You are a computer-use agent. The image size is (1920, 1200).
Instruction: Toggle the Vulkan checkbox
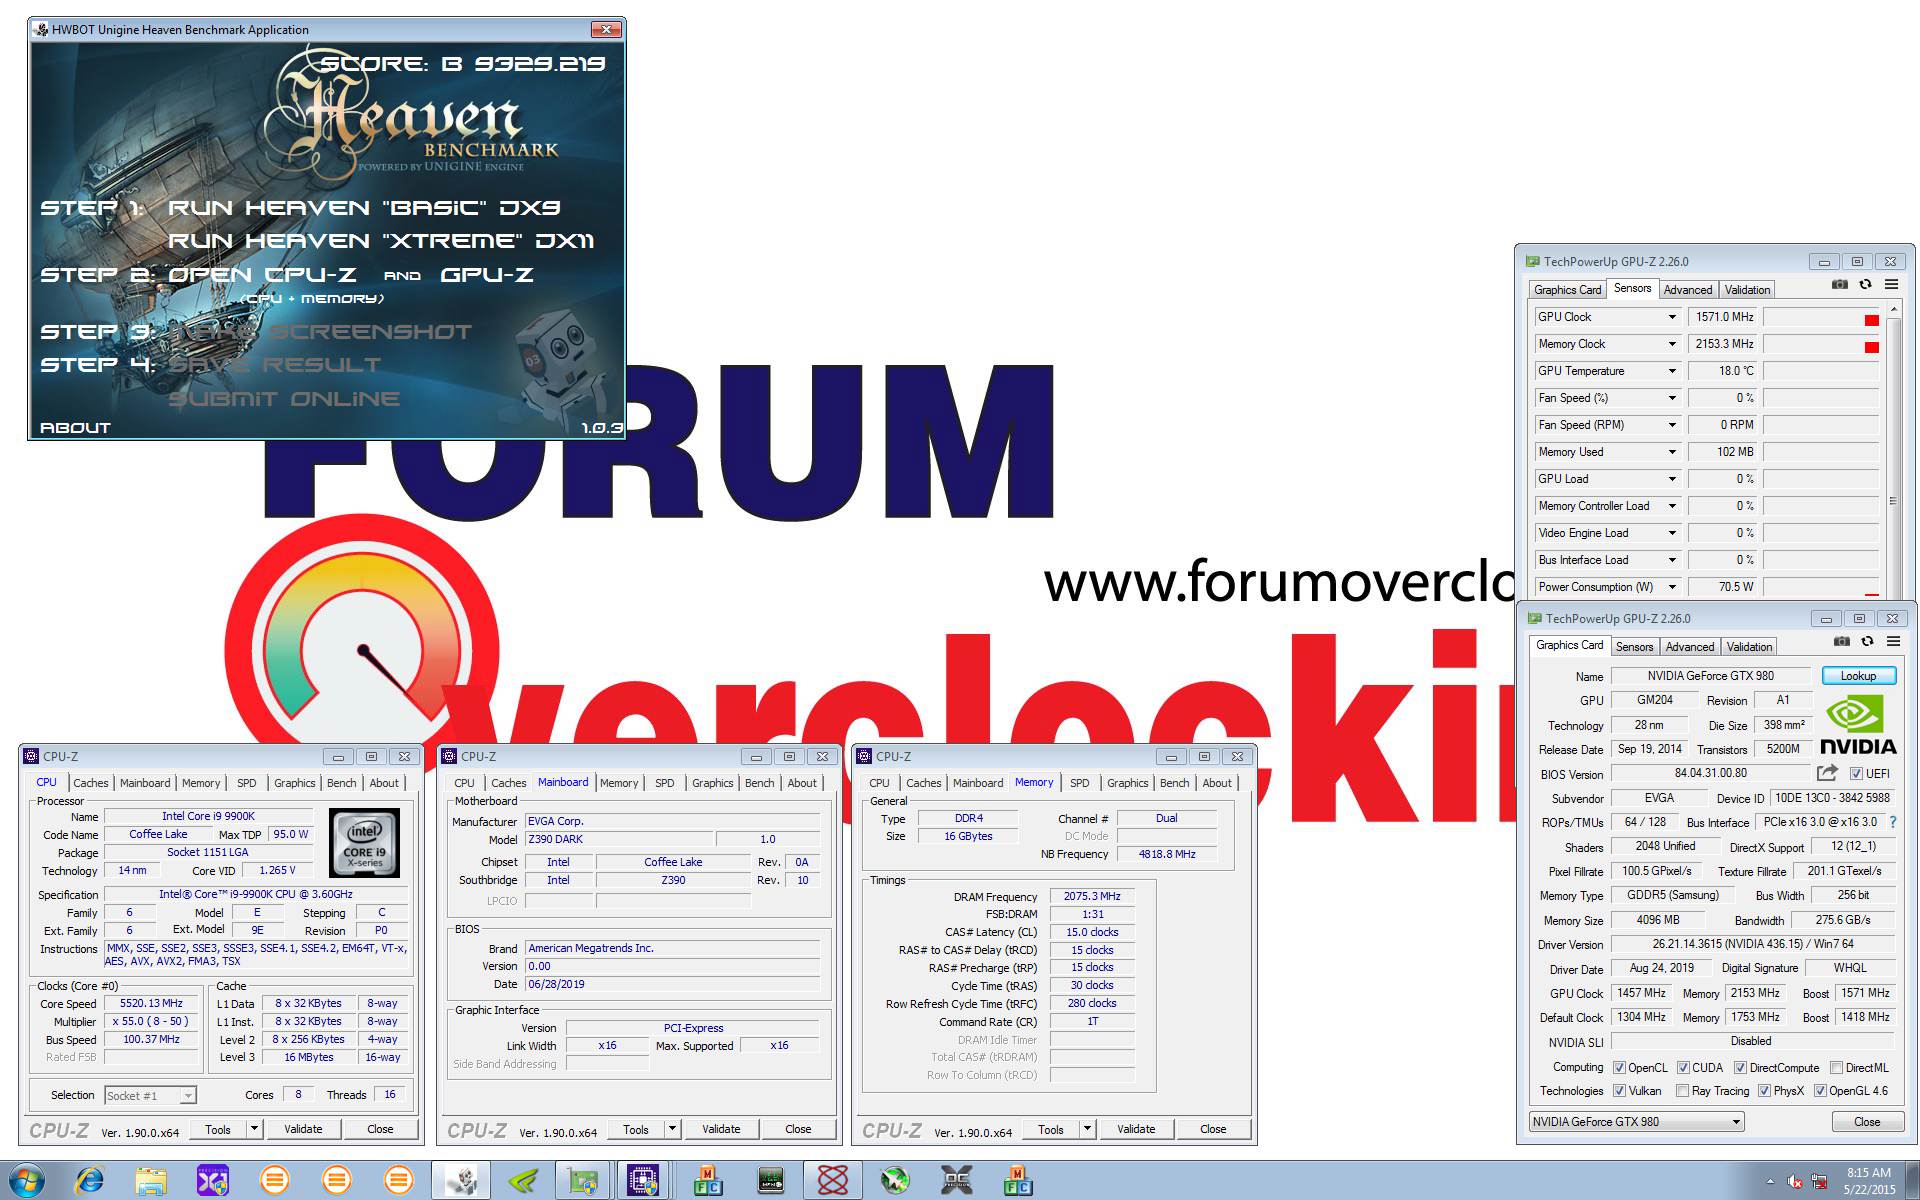click(x=1619, y=1091)
